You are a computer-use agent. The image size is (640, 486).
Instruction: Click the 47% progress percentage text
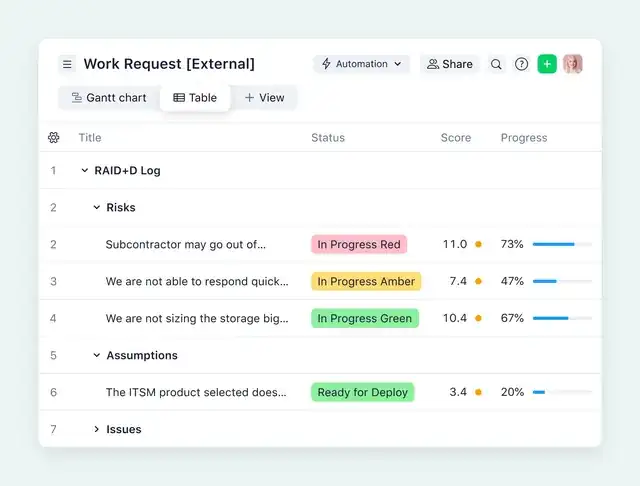(x=512, y=281)
